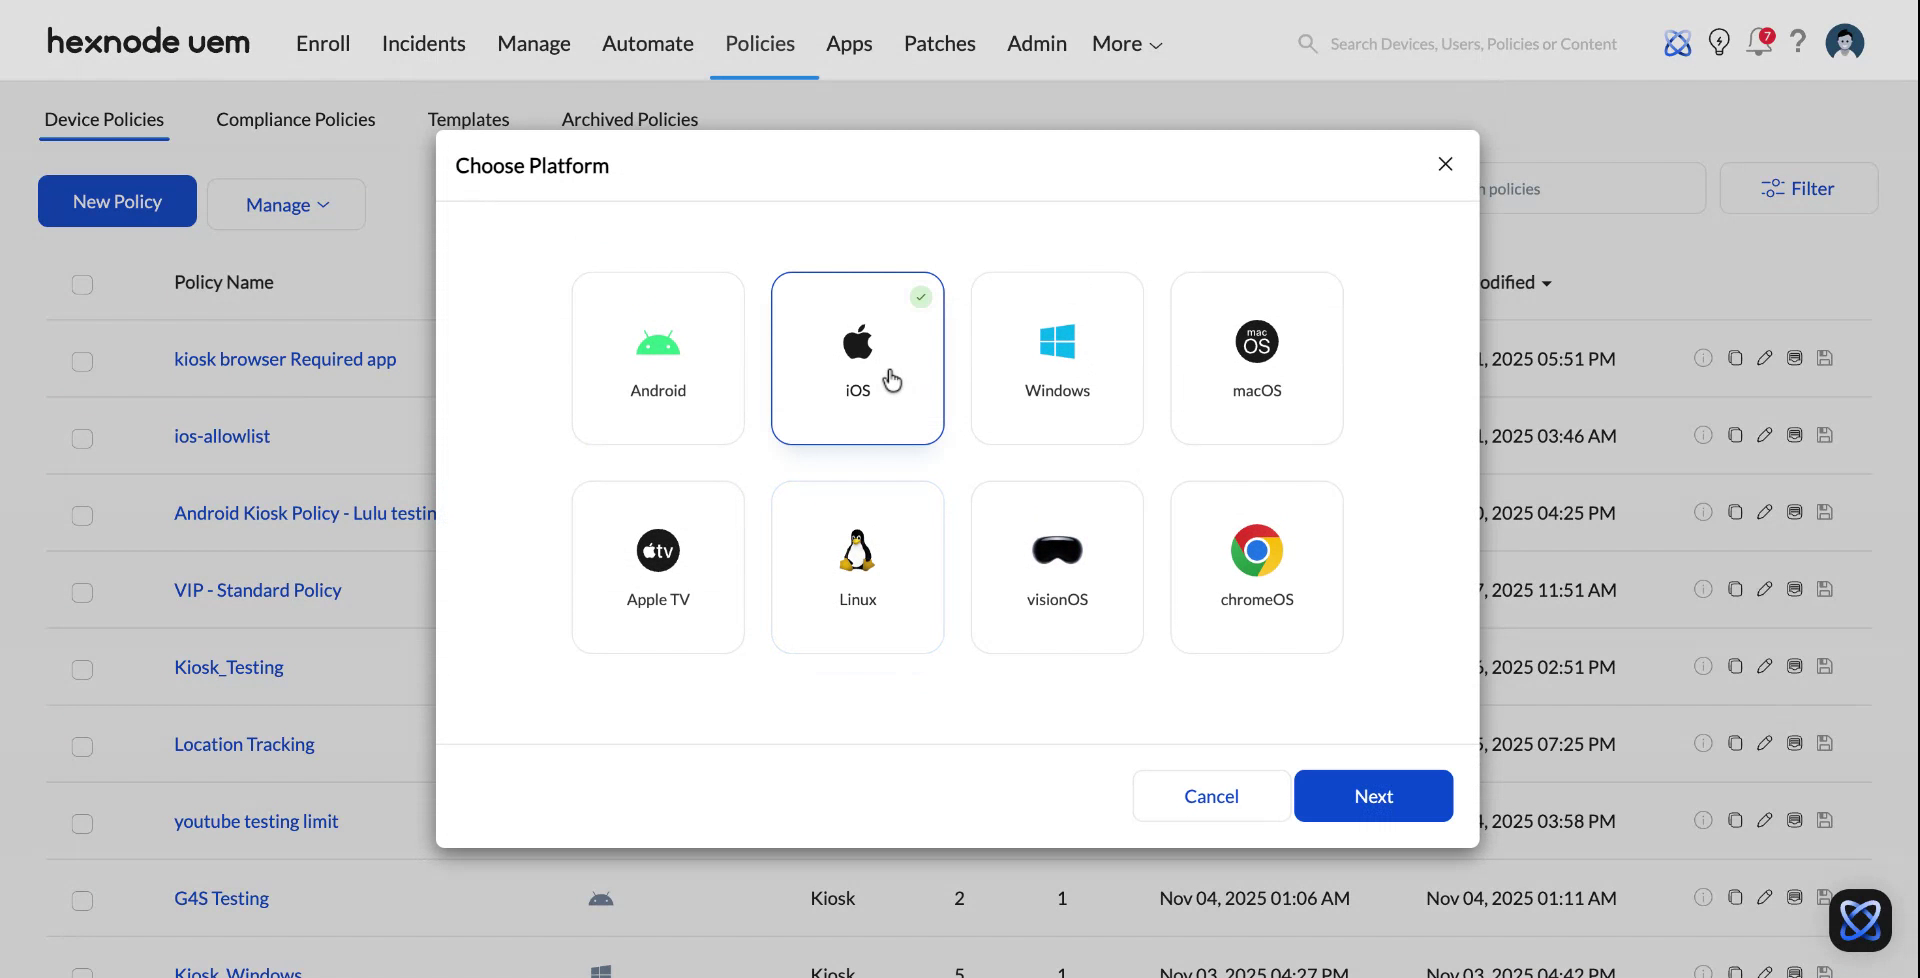
Task: Open the notifications bell
Action: click(x=1759, y=43)
